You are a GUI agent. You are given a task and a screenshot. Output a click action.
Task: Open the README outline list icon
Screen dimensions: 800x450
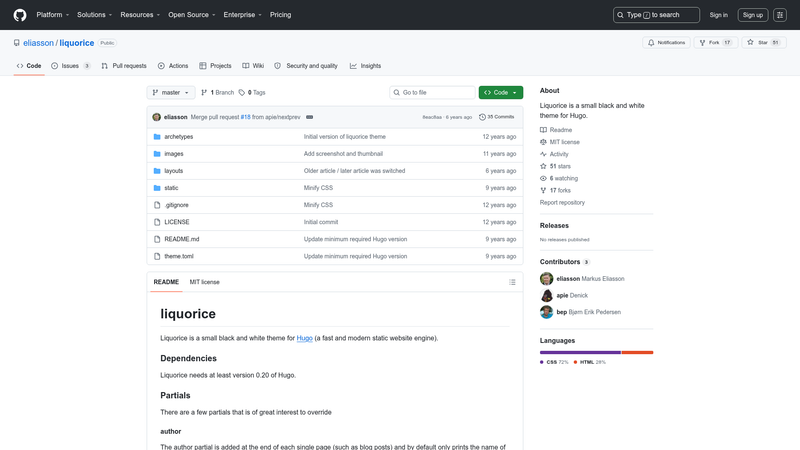tap(512, 282)
